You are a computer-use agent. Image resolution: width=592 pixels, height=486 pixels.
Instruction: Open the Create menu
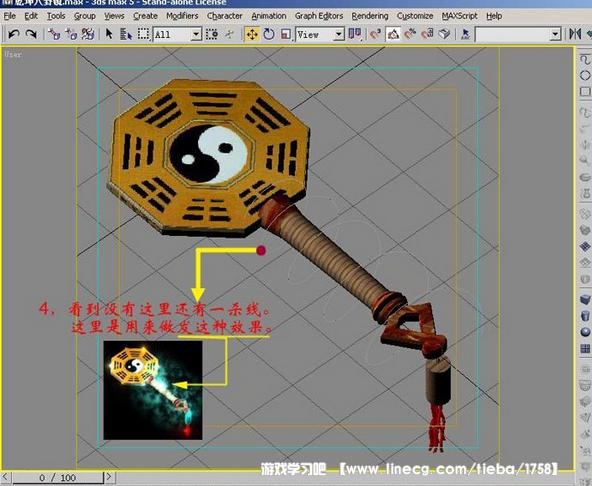[x=145, y=16]
